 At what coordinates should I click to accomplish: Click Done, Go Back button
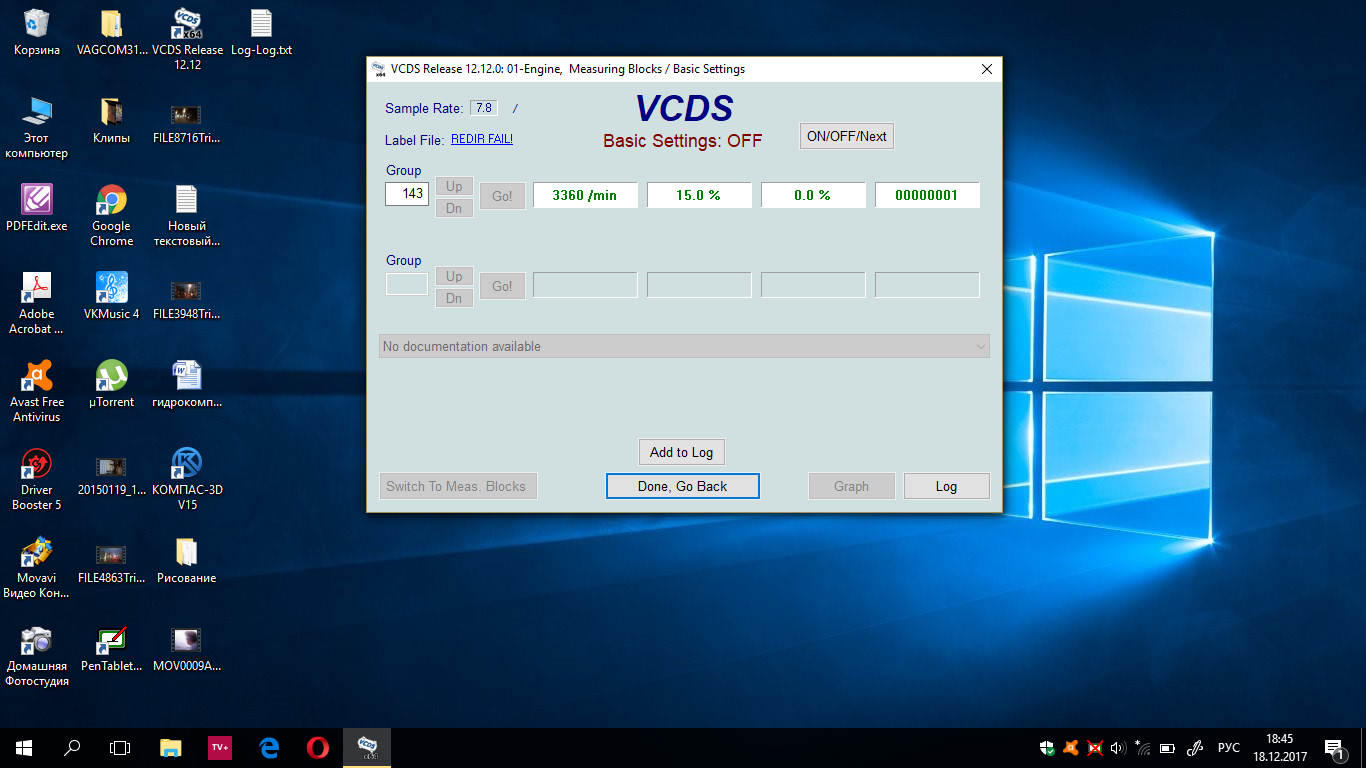[683, 486]
